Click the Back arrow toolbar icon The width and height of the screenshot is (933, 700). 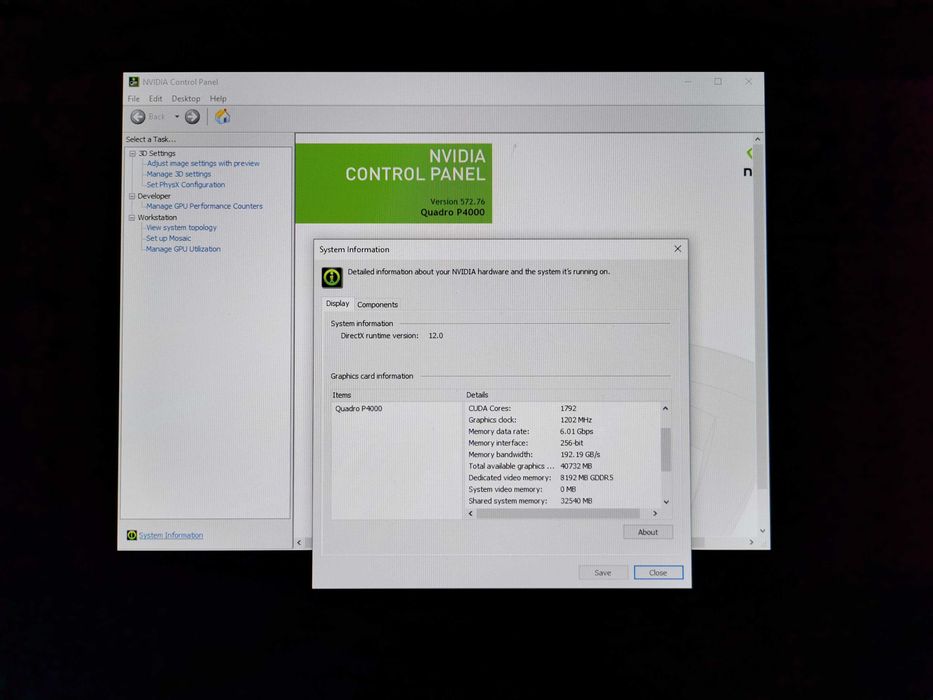[x=138, y=117]
